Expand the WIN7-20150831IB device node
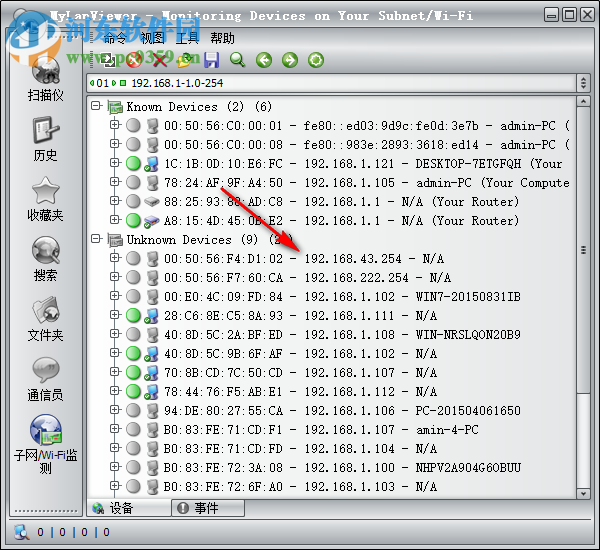 click(114, 295)
